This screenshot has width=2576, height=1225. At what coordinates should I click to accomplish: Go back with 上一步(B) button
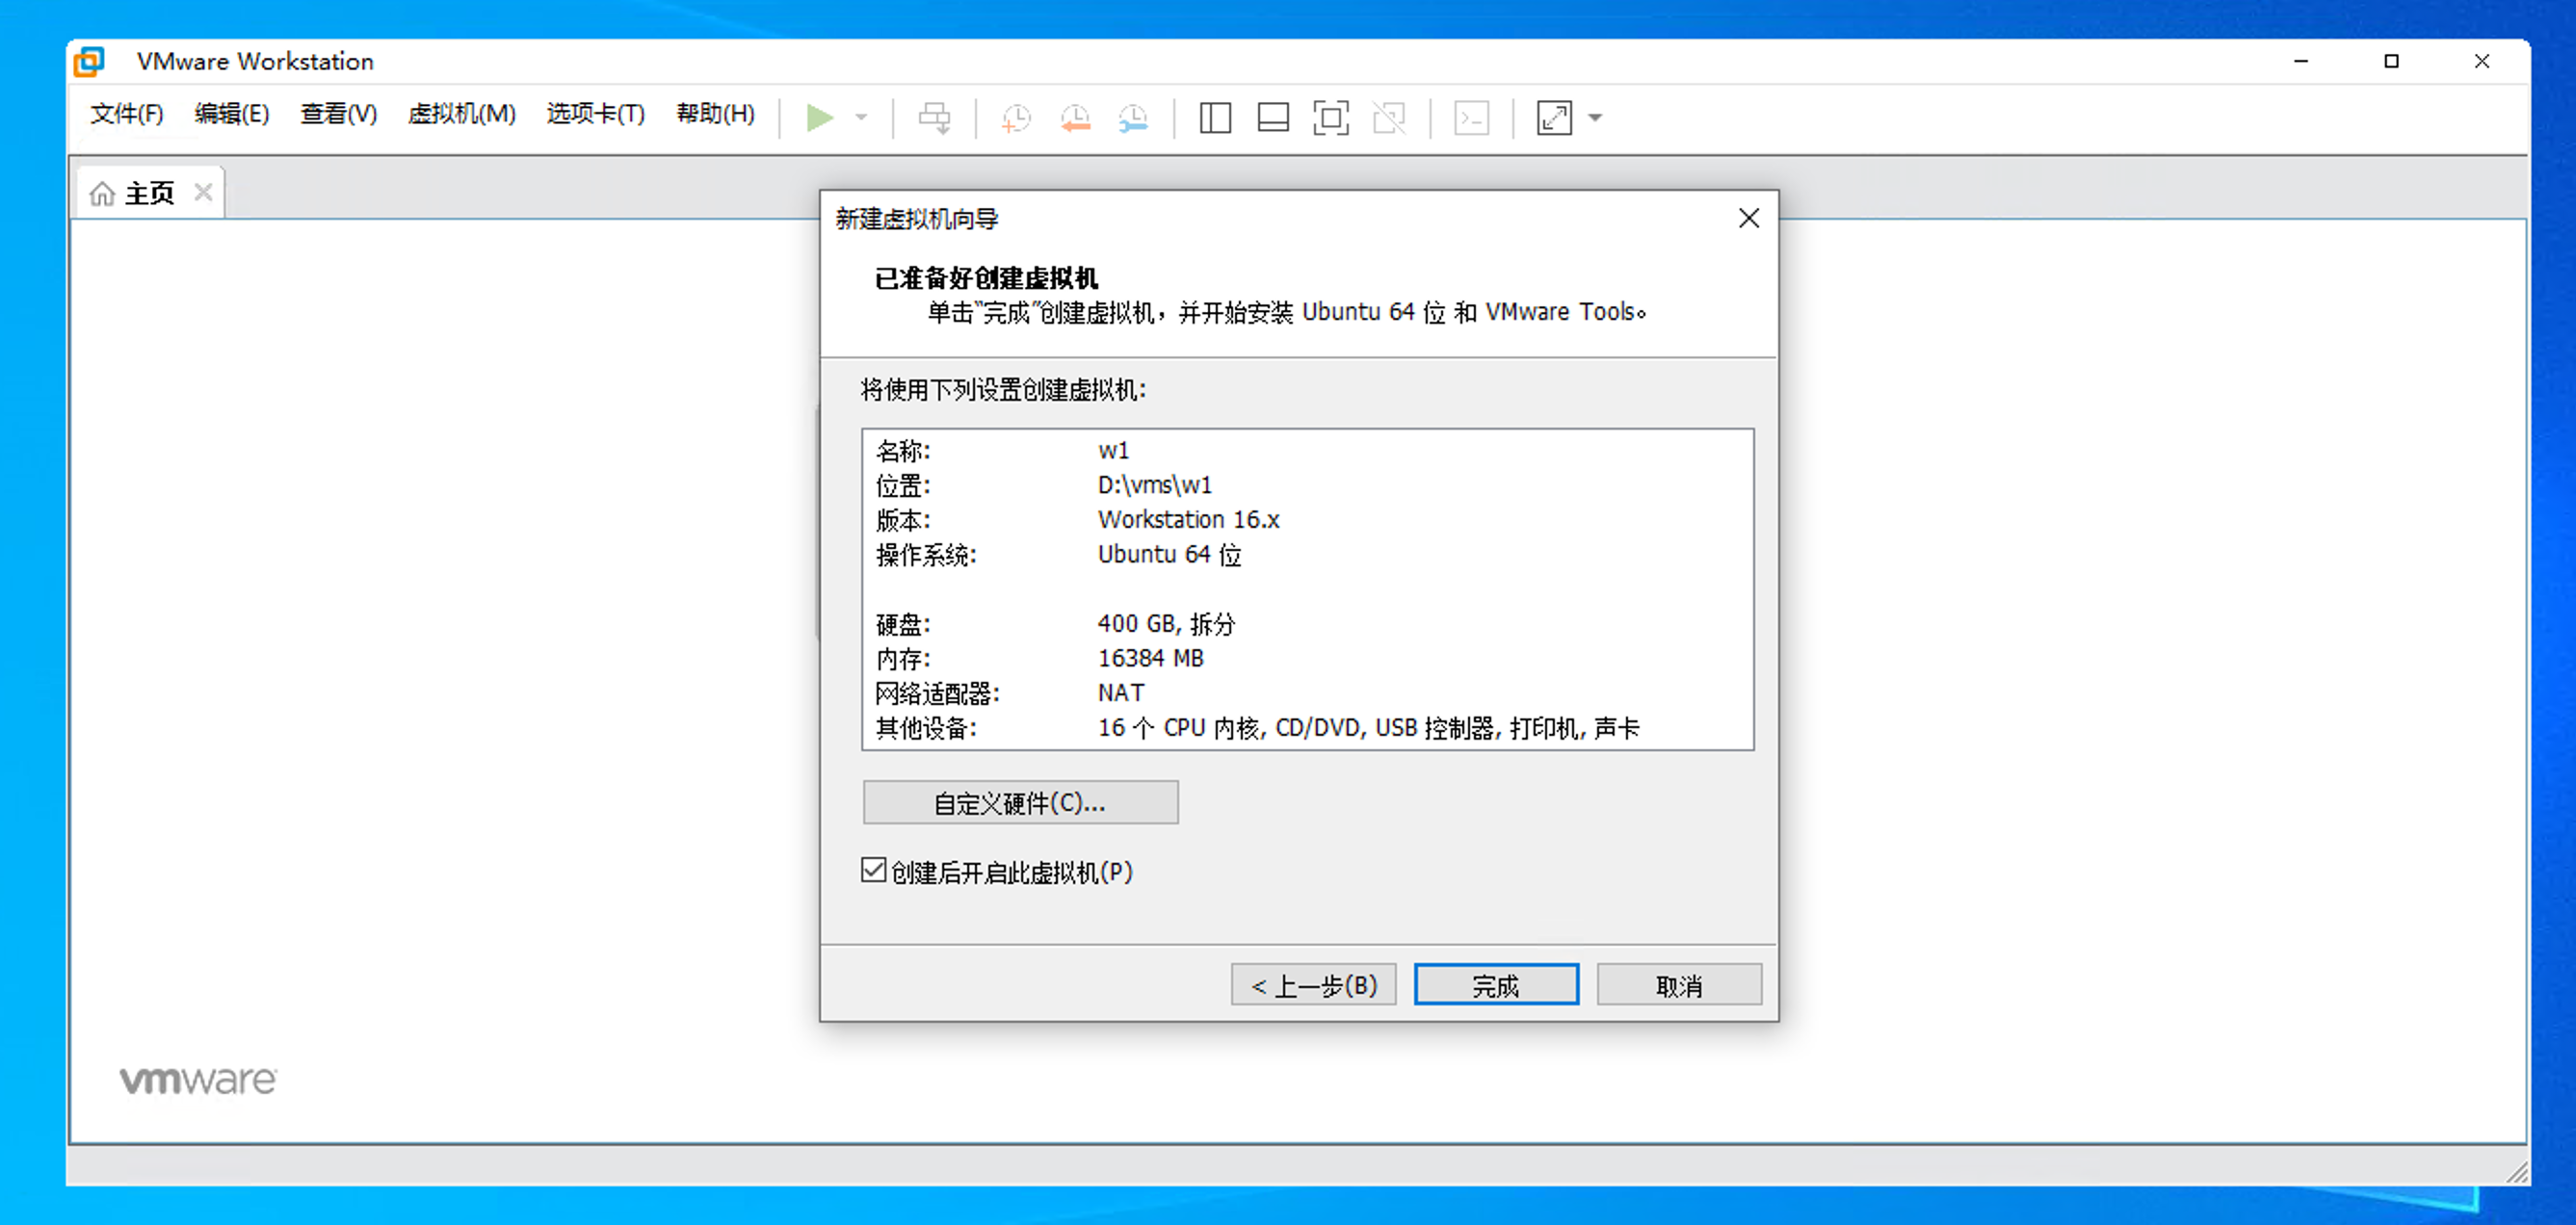point(1313,983)
